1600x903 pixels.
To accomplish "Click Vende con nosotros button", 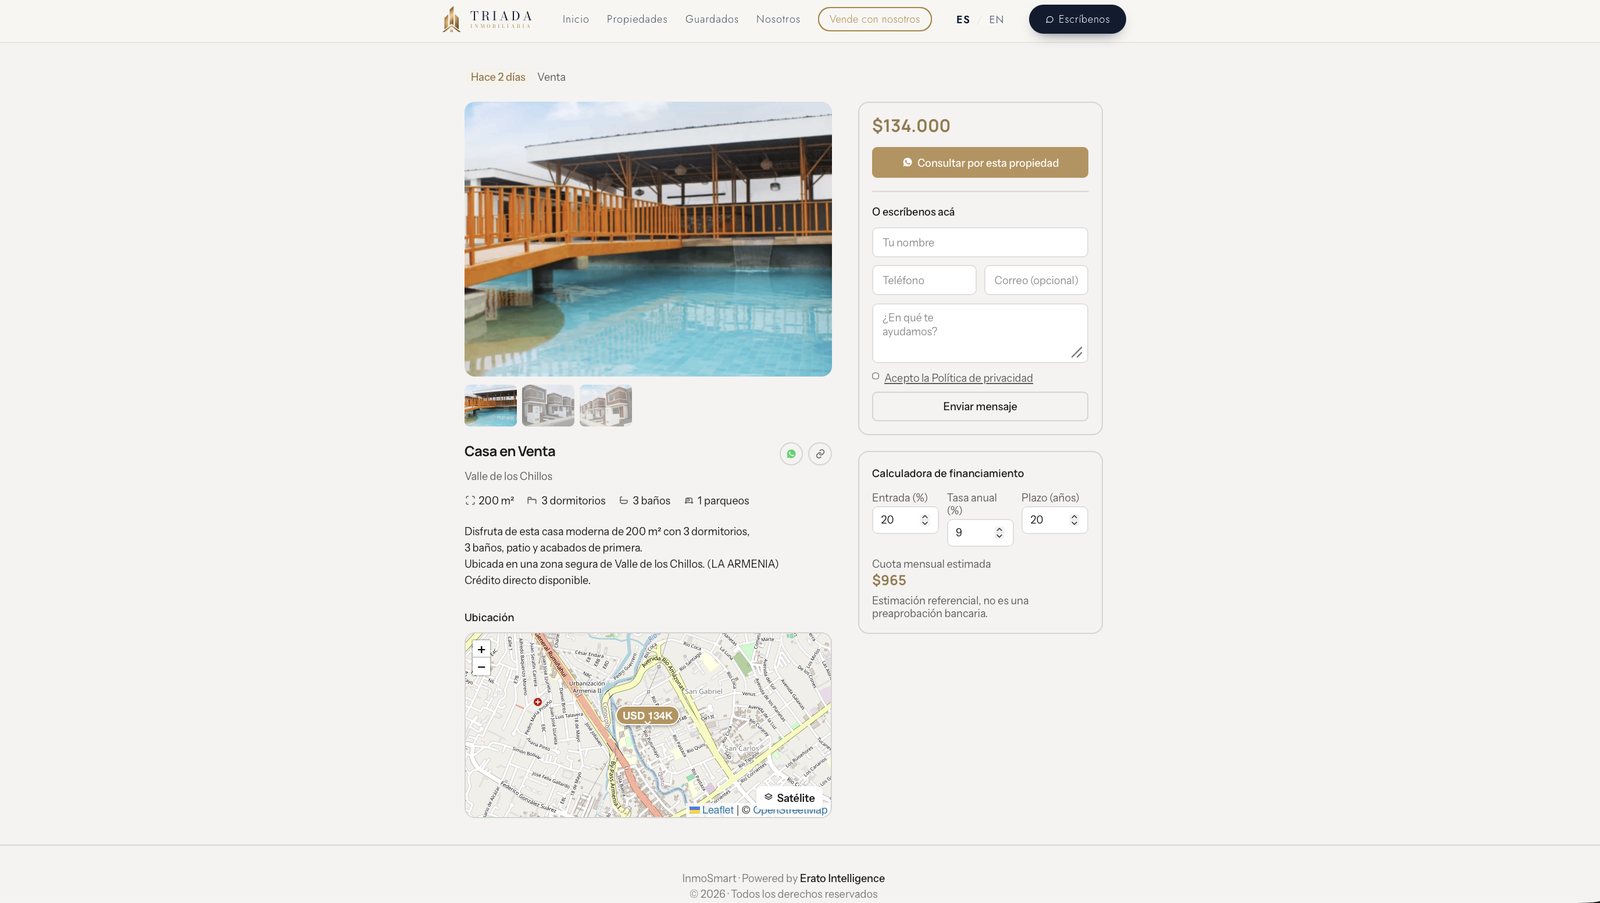I will pos(875,19).
